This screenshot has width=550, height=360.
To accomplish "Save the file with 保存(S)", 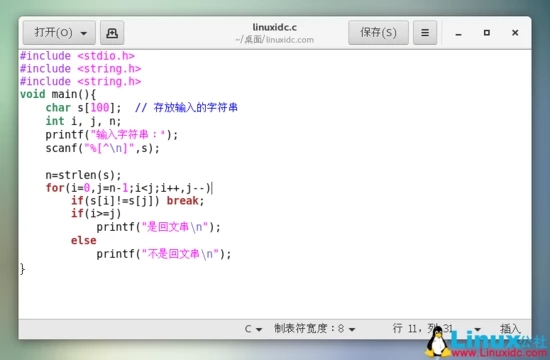I will [x=378, y=33].
